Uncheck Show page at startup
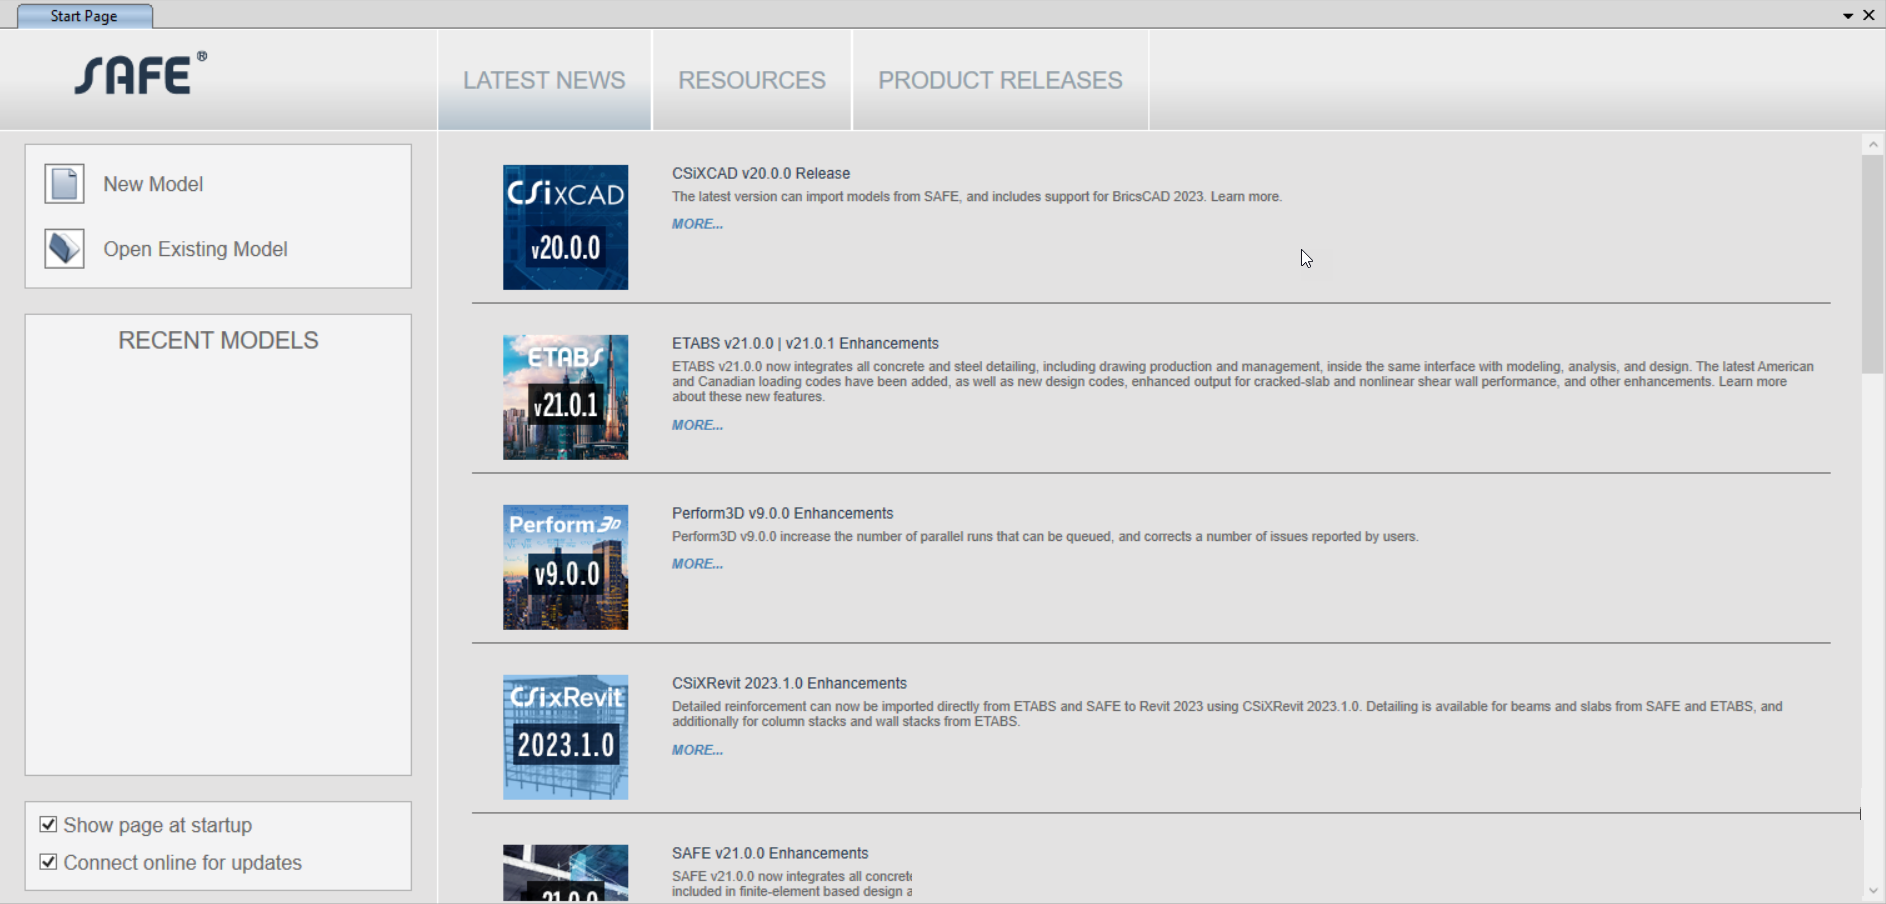1886x904 pixels. pyautogui.click(x=48, y=824)
